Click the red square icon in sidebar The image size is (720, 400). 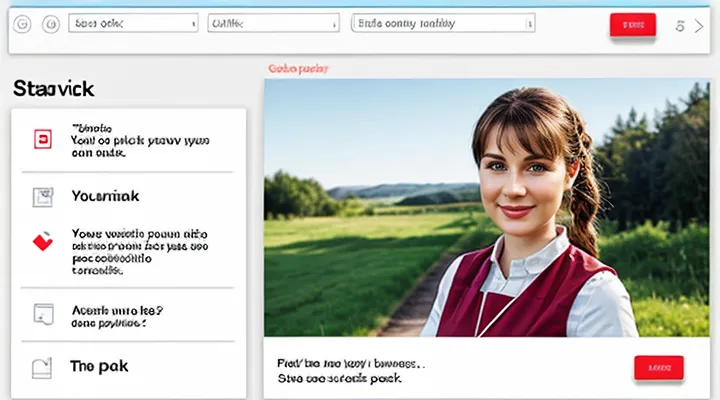pyautogui.click(x=42, y=140)
